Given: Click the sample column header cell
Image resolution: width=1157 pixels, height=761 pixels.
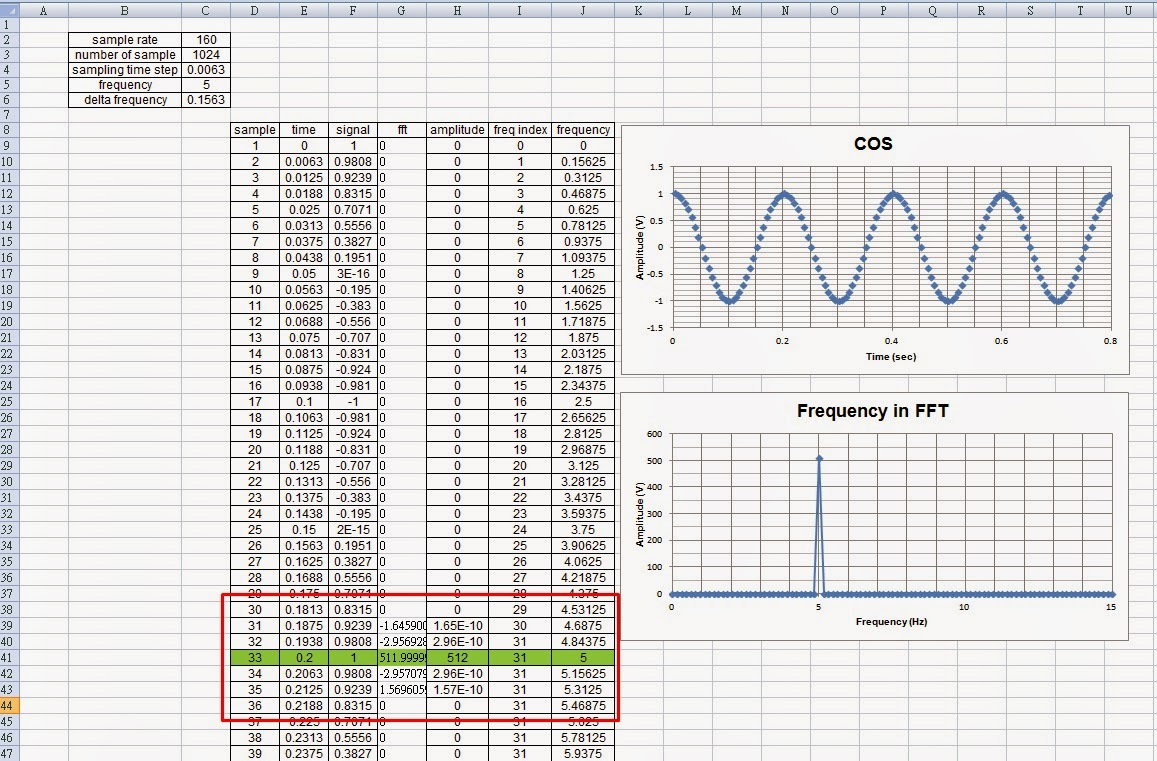Looking at the screenshot, I should pyautogui.click(x=254, y=129).
